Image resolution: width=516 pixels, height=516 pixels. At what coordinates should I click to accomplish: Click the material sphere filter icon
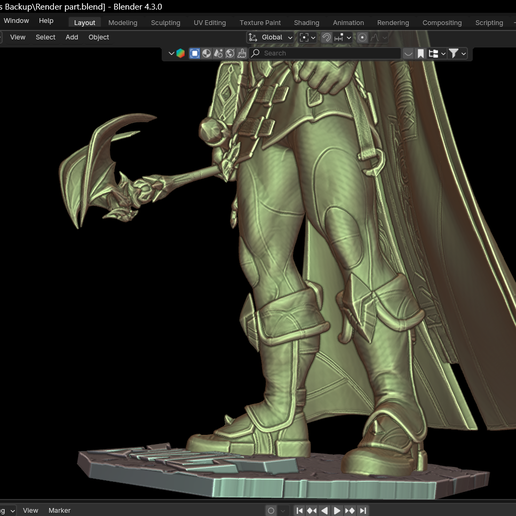206,53
